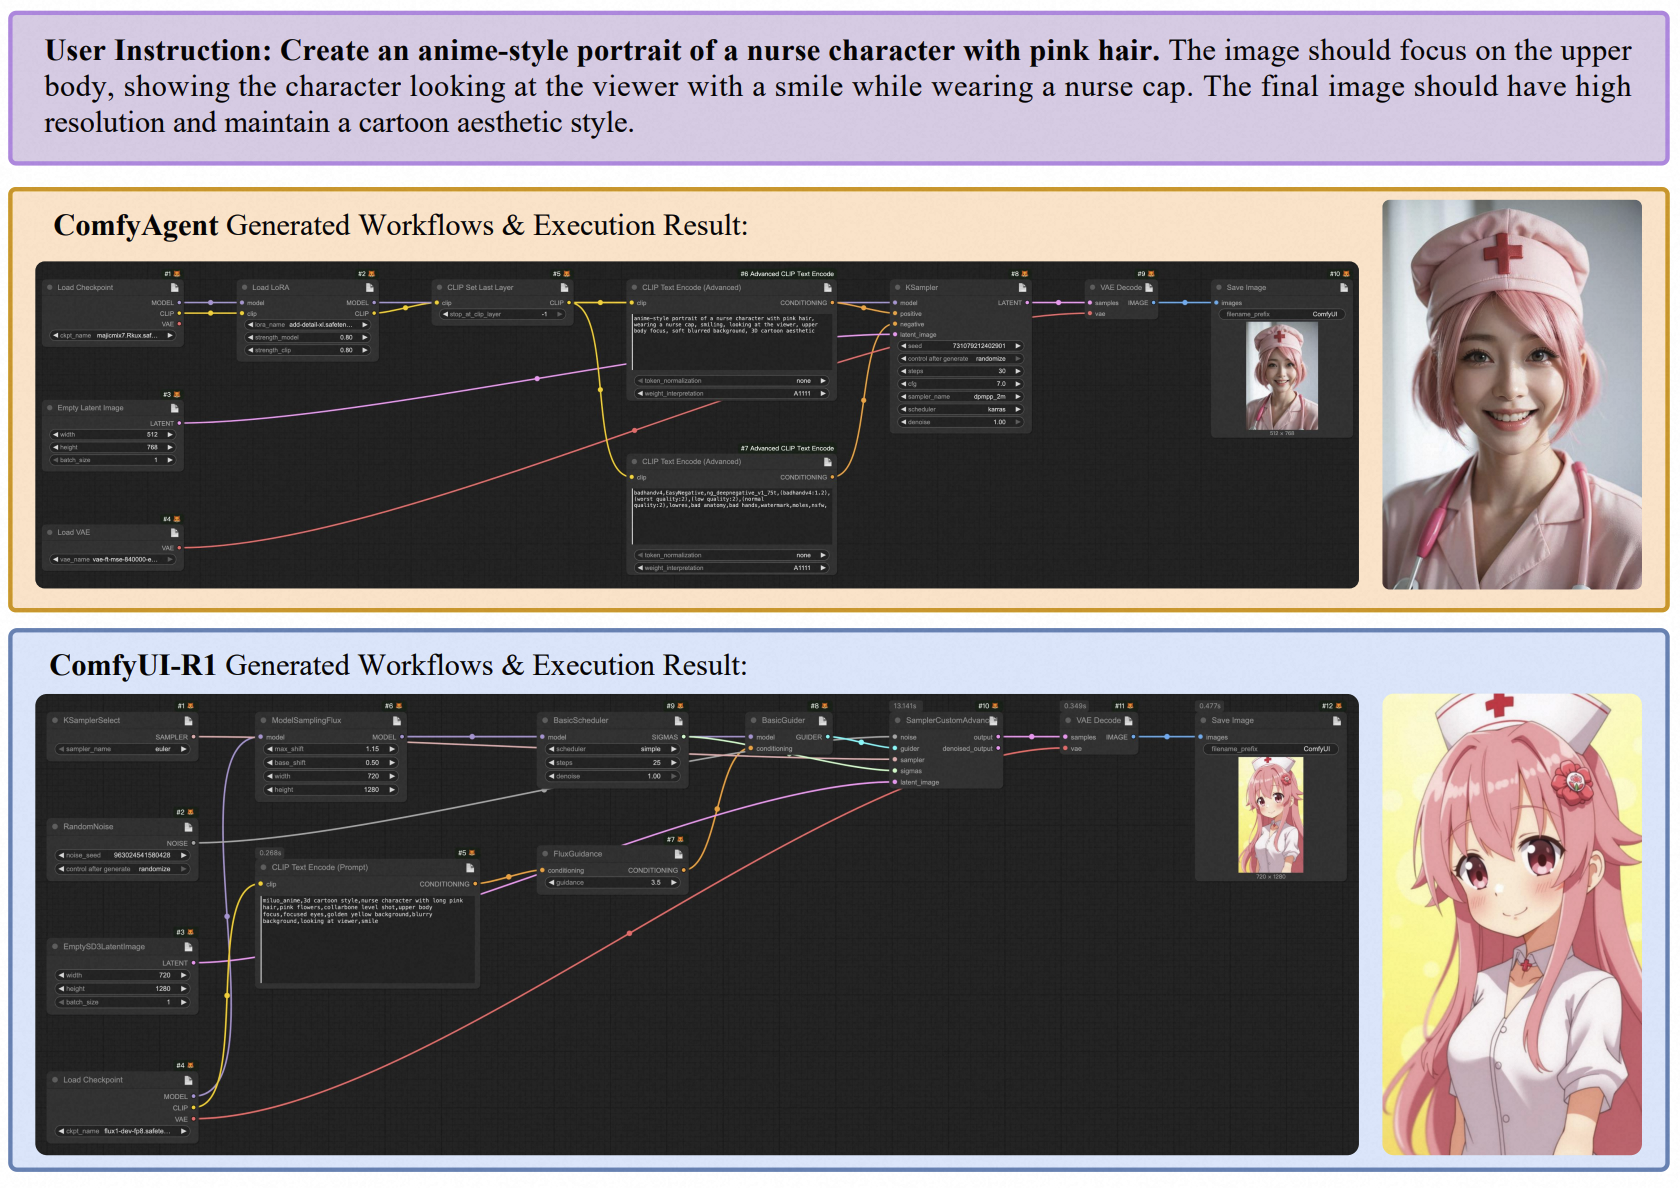Open sampler_name dropdown showing dpmpp_2m
This screenshot has height=1188, width=1680.
[960, 397]
